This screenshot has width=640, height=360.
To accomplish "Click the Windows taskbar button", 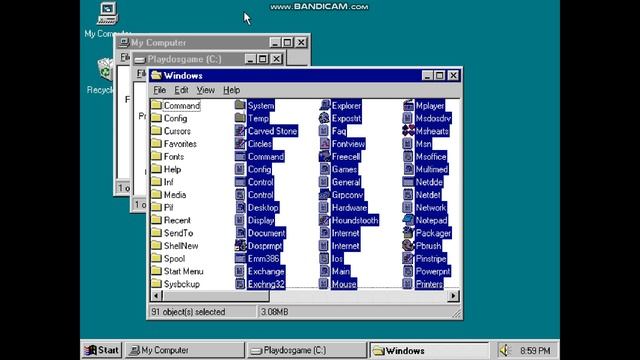I will (429, 350).
